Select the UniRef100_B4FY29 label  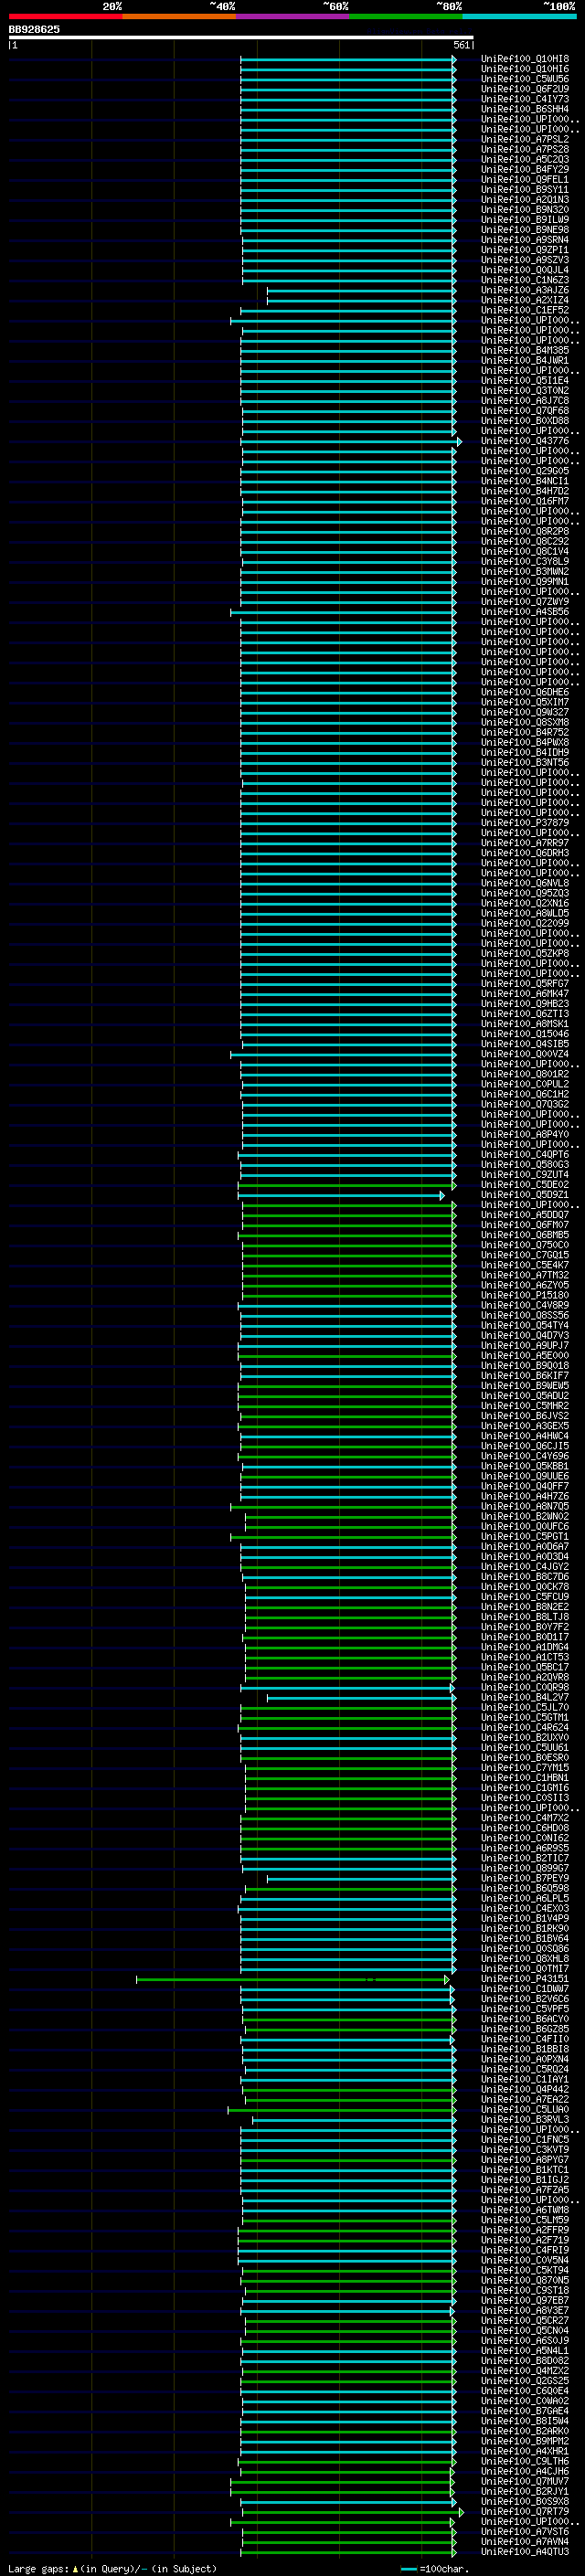click(525, 169)
